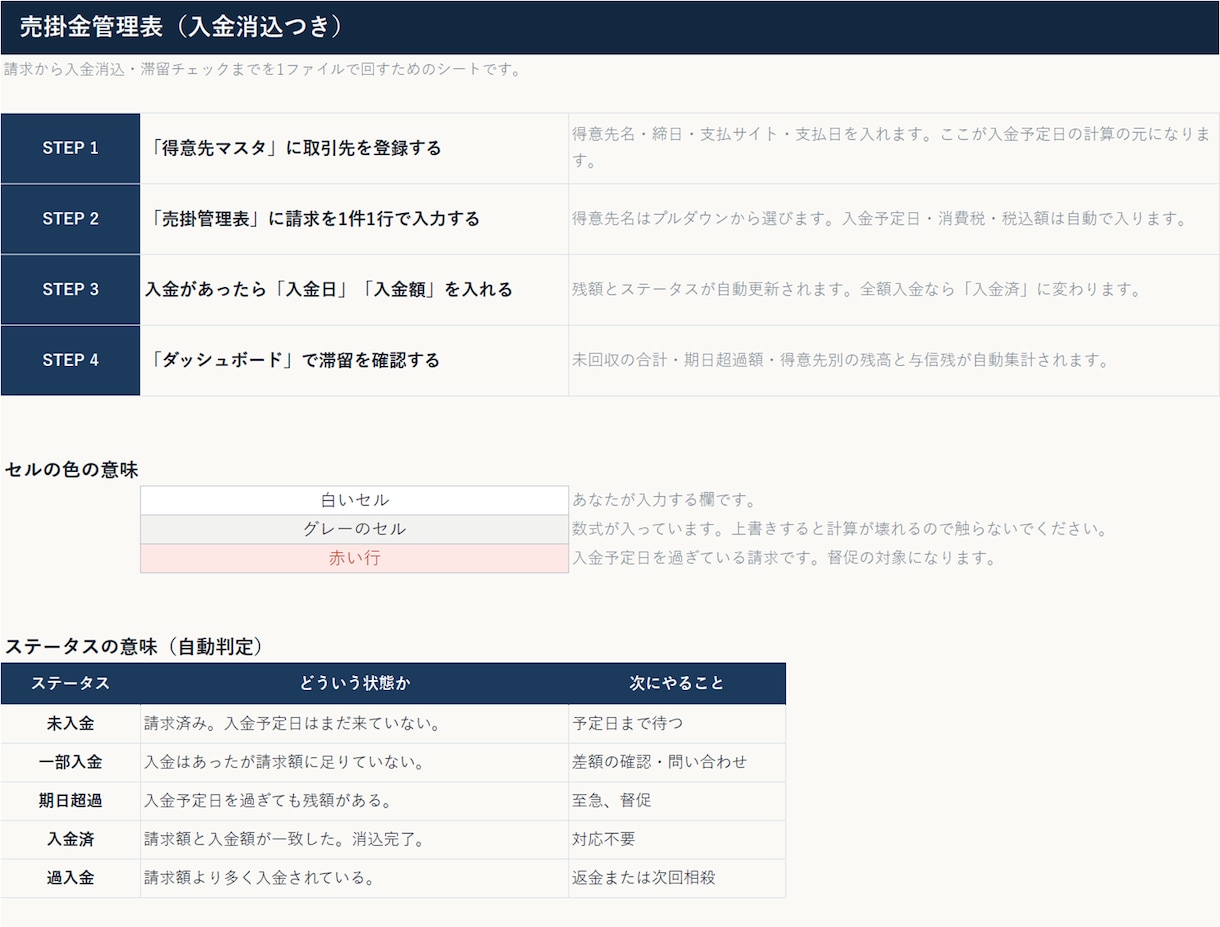Click 入金はあったが請求額に足りていない。 cell
Image resolution: width=1220 pixels, height=927 pixels.
(x=355, y=762)
